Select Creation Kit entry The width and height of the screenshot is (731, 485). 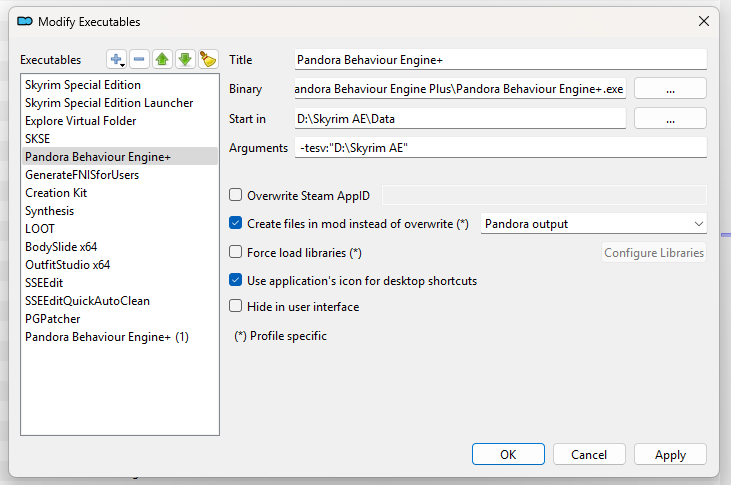(x=120, y=193)
